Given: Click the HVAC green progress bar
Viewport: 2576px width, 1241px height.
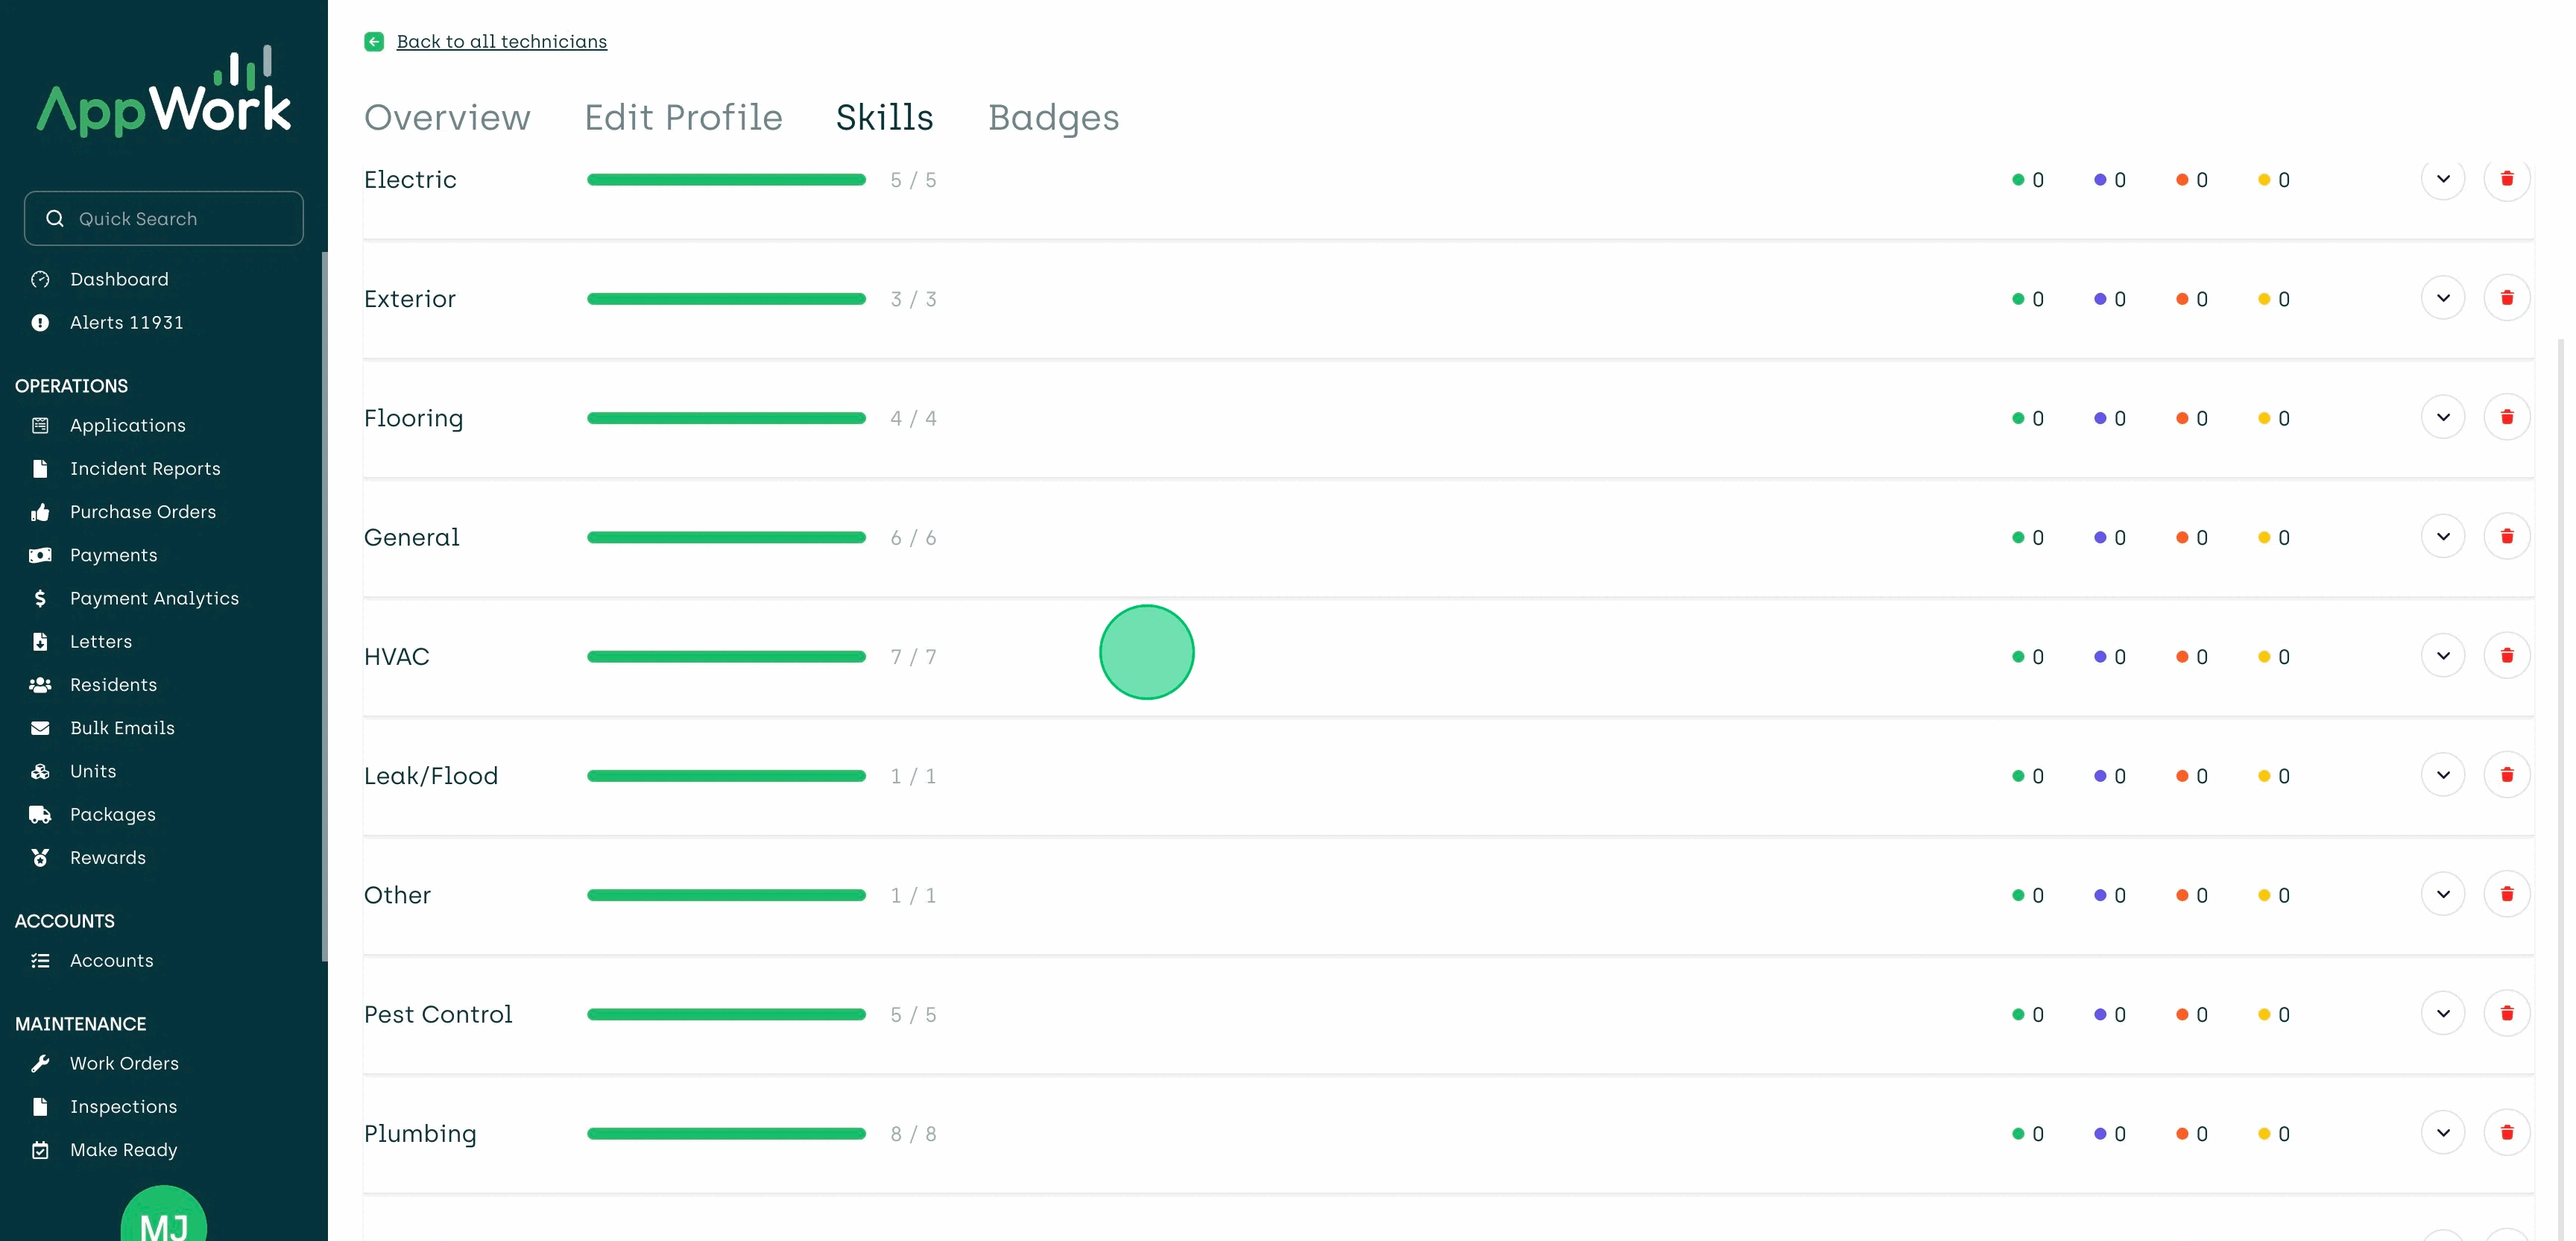Looking at the screenshot, I should [x=726, y=657].
